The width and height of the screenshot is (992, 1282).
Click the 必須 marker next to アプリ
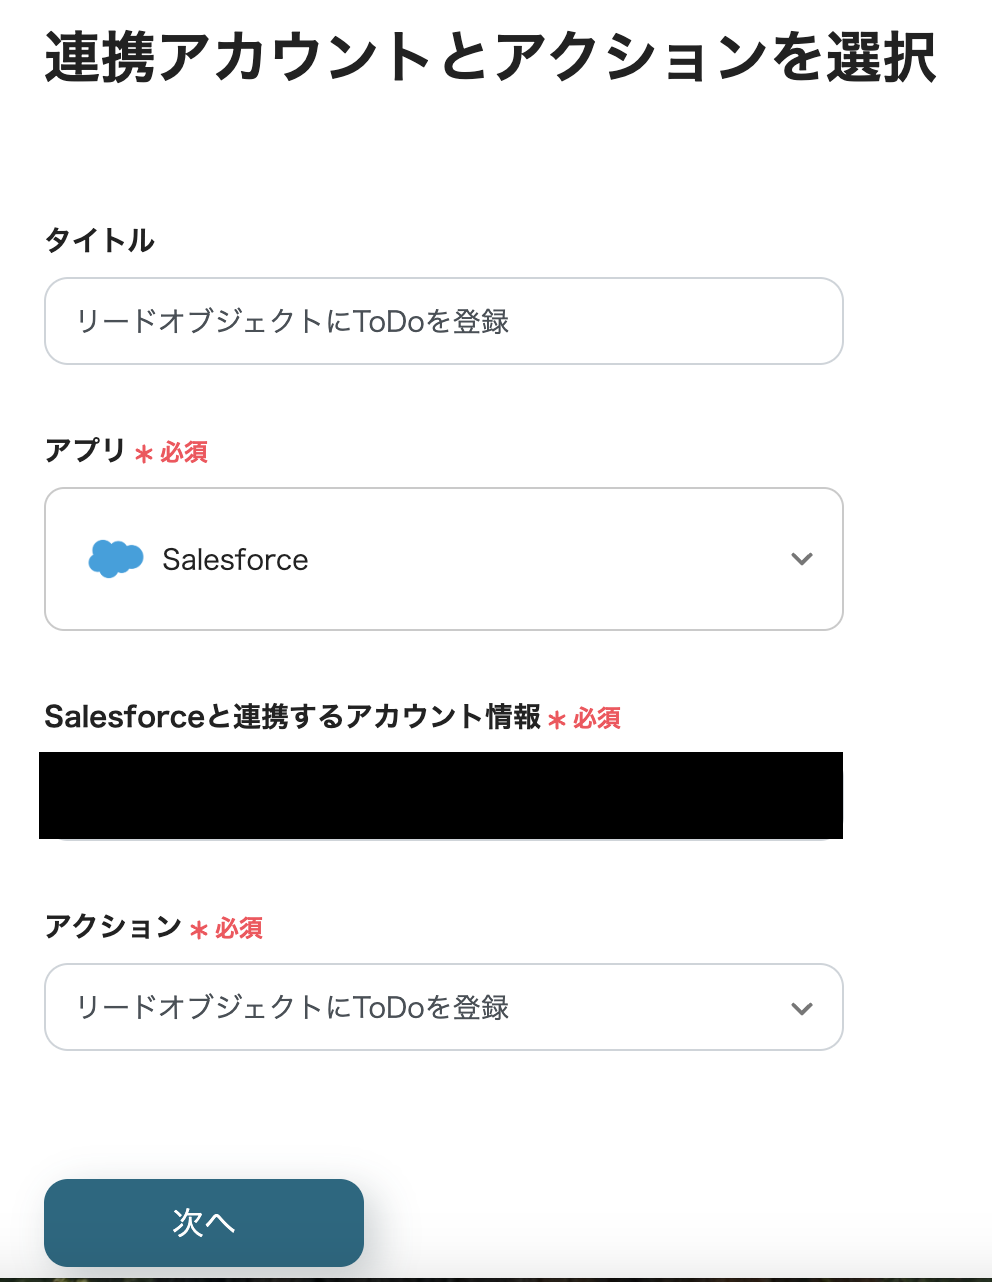[184, 453]
